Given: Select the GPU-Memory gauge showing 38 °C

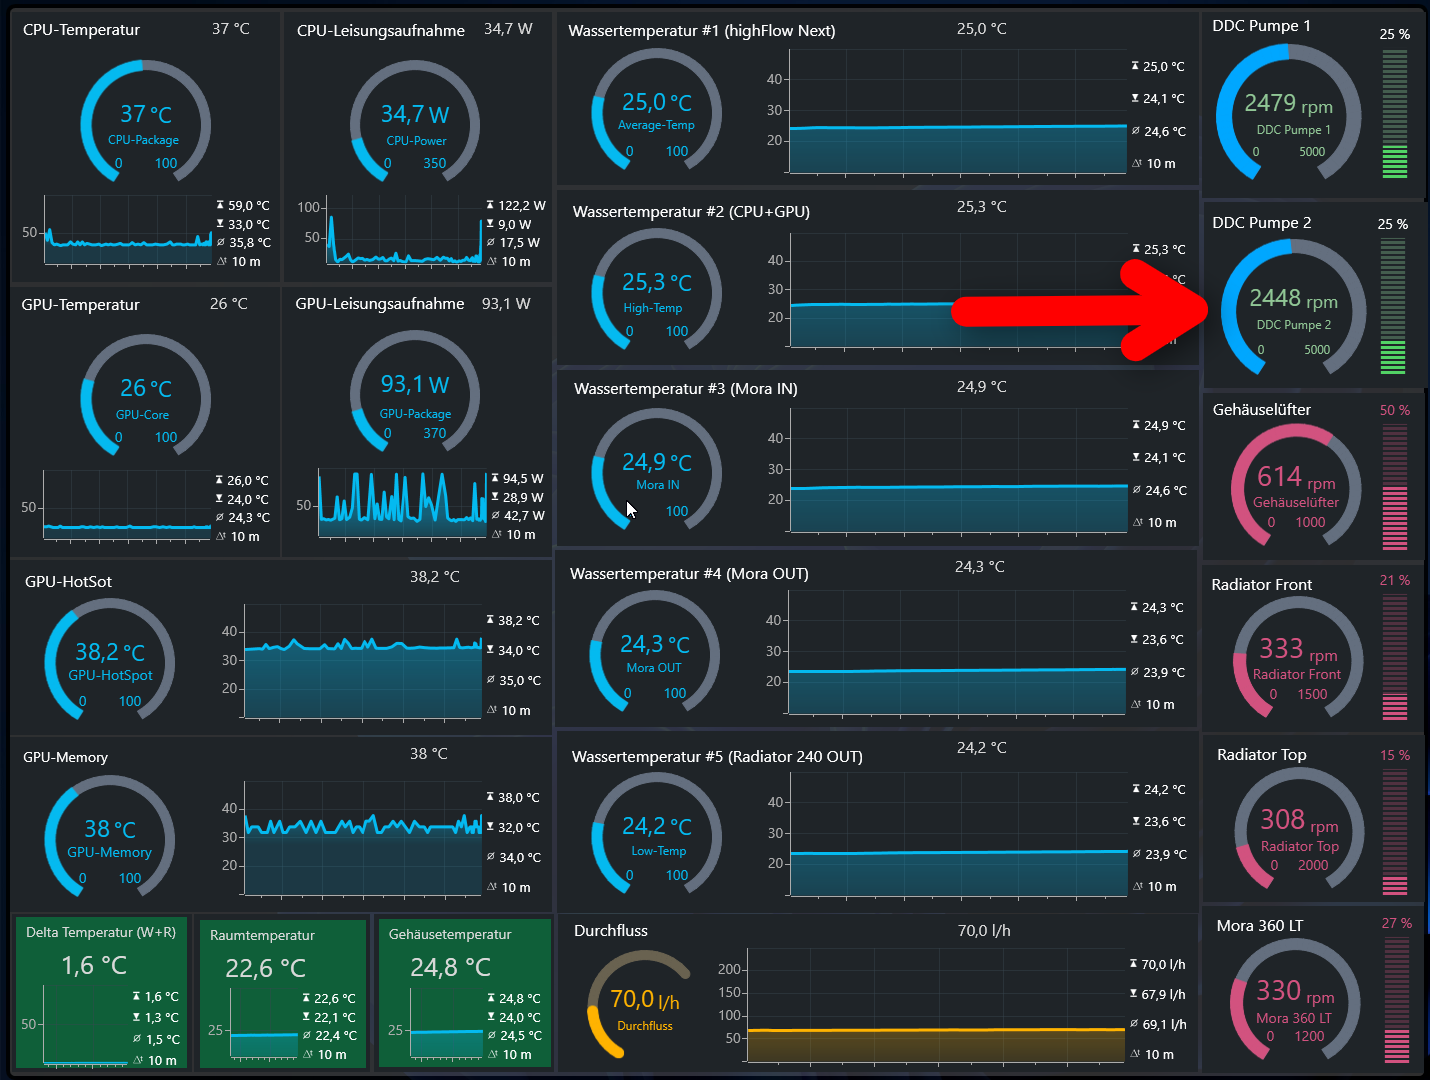Looking at the screenshot, I should pyautogui.click(x=110, y=836).
